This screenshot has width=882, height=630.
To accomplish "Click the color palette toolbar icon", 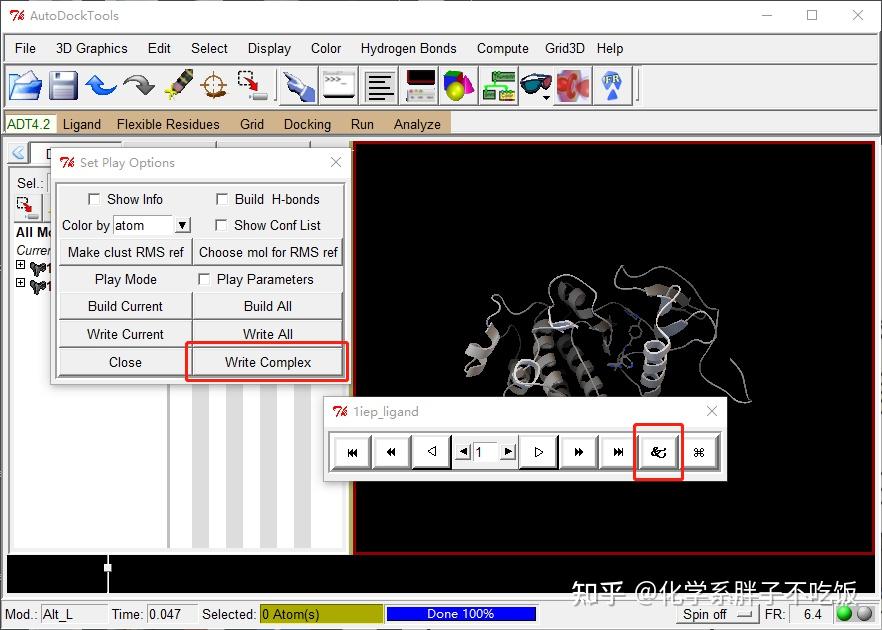I will (459, 86).
